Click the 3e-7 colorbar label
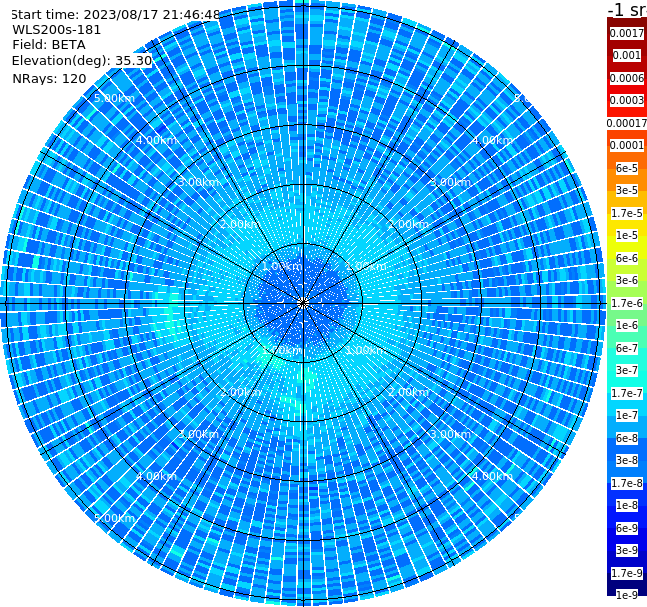 [x=627, y=370]
